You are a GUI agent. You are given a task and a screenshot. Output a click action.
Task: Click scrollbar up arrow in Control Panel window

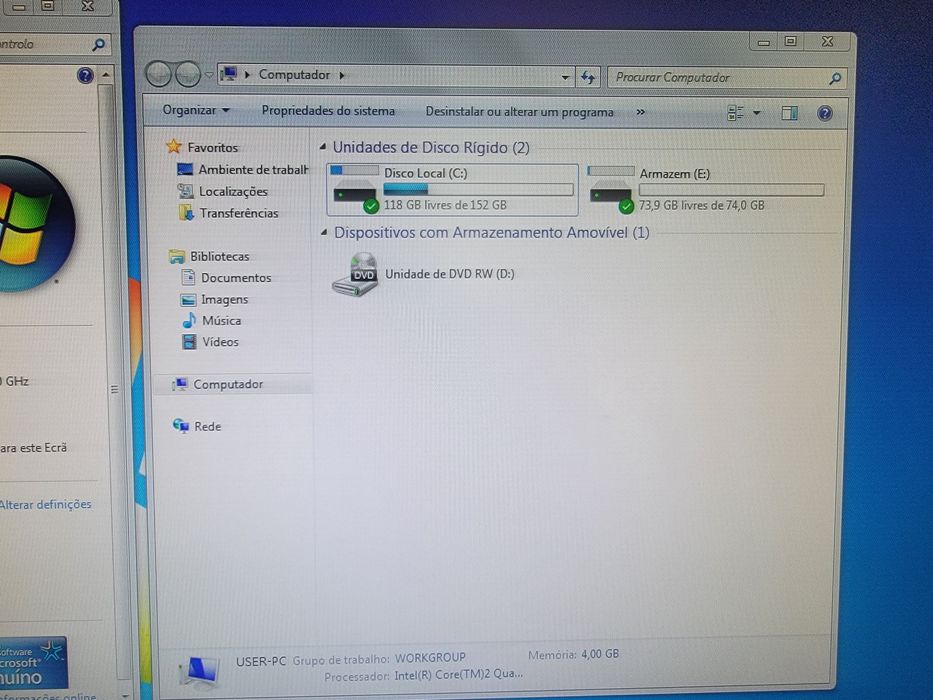pos(106,75)
